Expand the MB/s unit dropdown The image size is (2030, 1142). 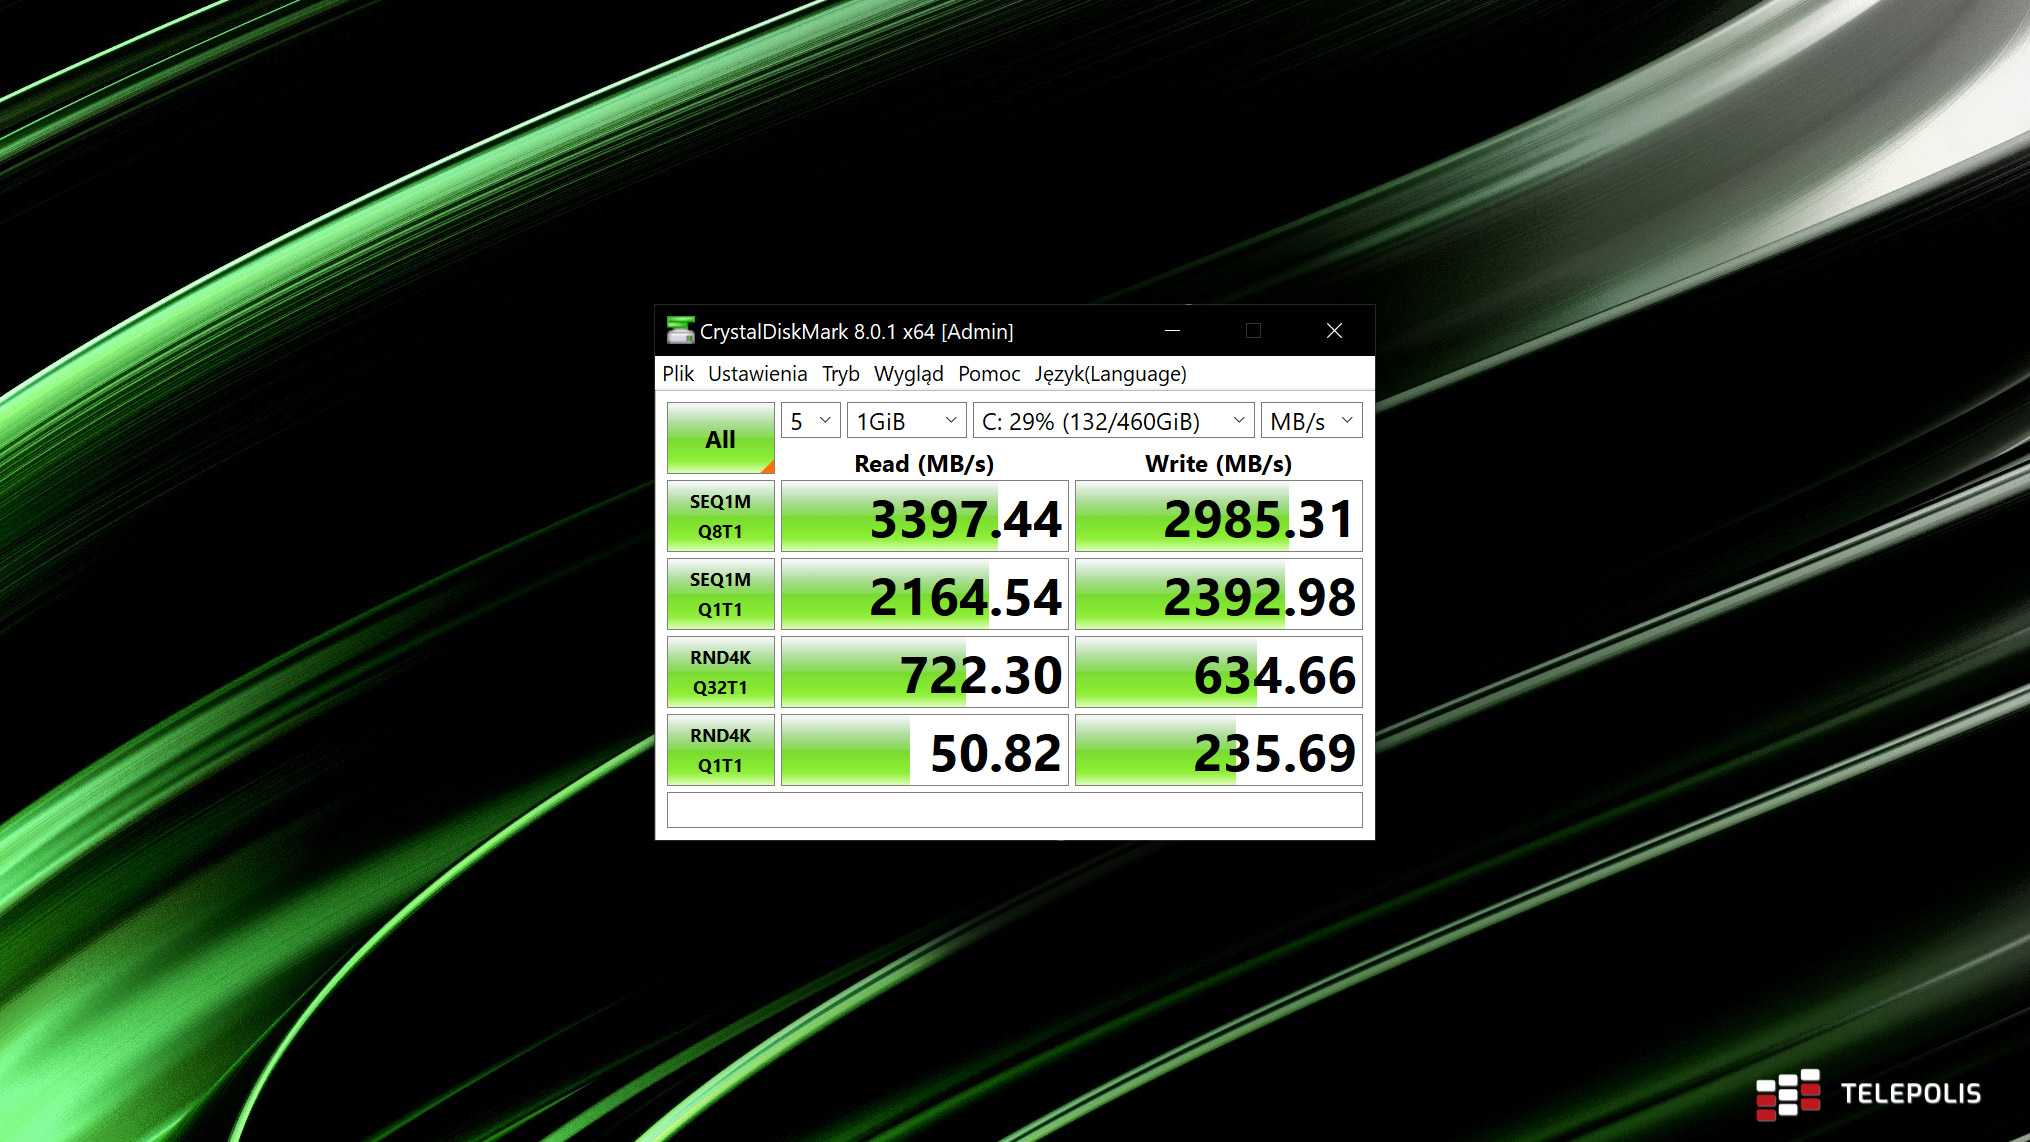(x=1310, y=421)
